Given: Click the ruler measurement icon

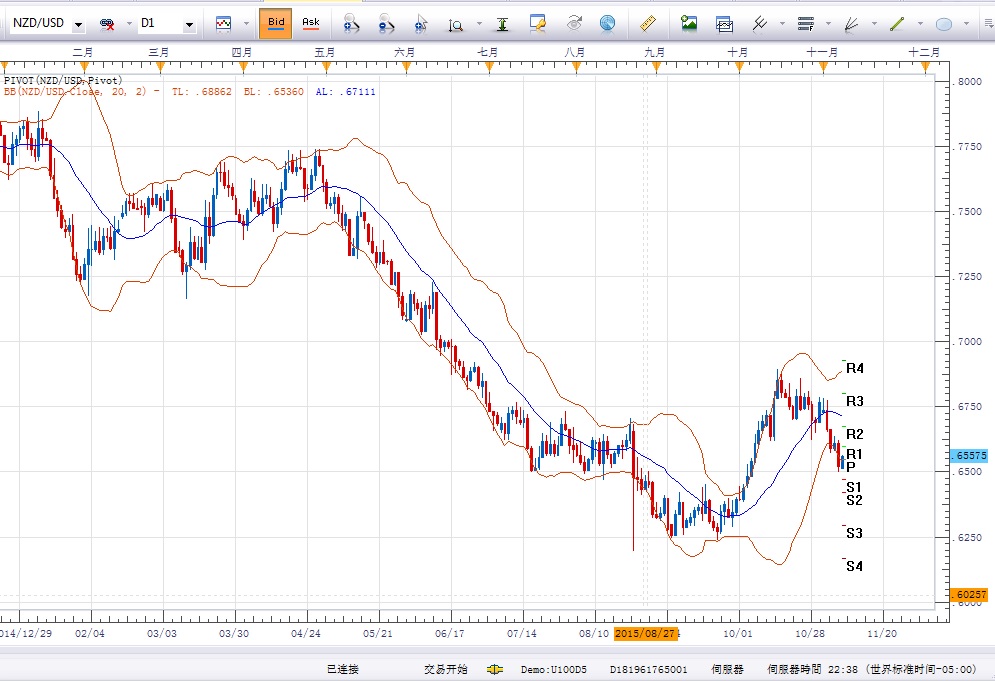Looking at the screenshot, I should click(x=646, y=22).
